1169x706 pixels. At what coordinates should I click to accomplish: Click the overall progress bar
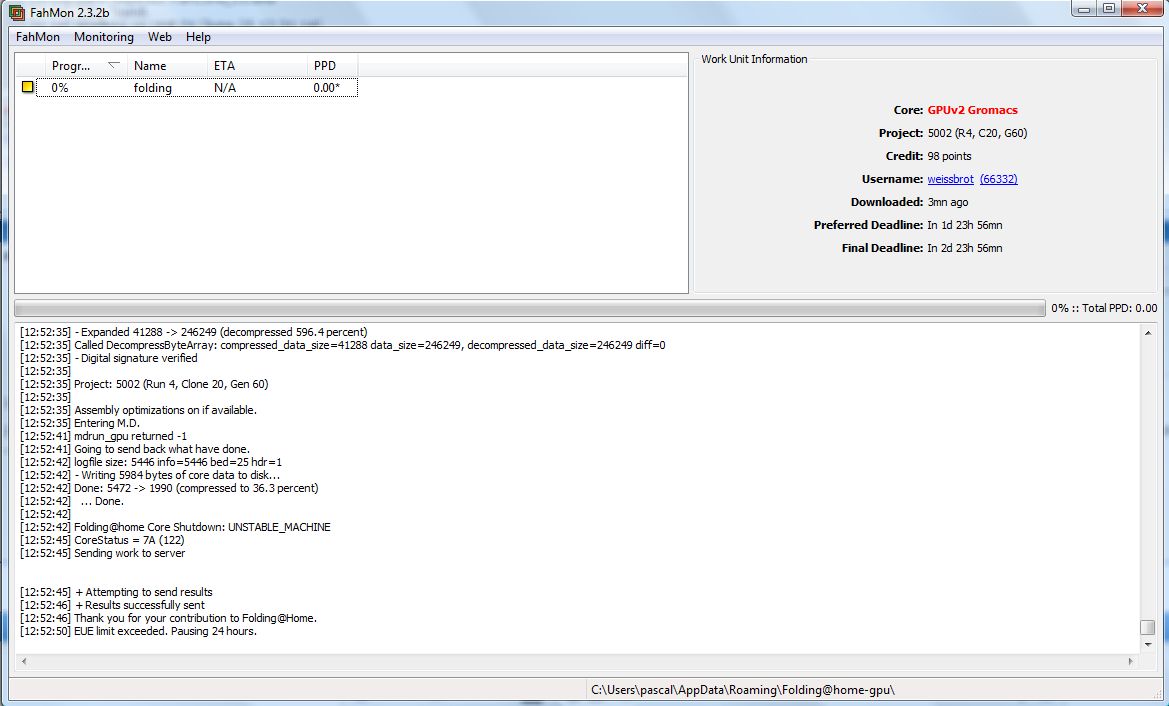pyautogui.click(x=529, y=308)
